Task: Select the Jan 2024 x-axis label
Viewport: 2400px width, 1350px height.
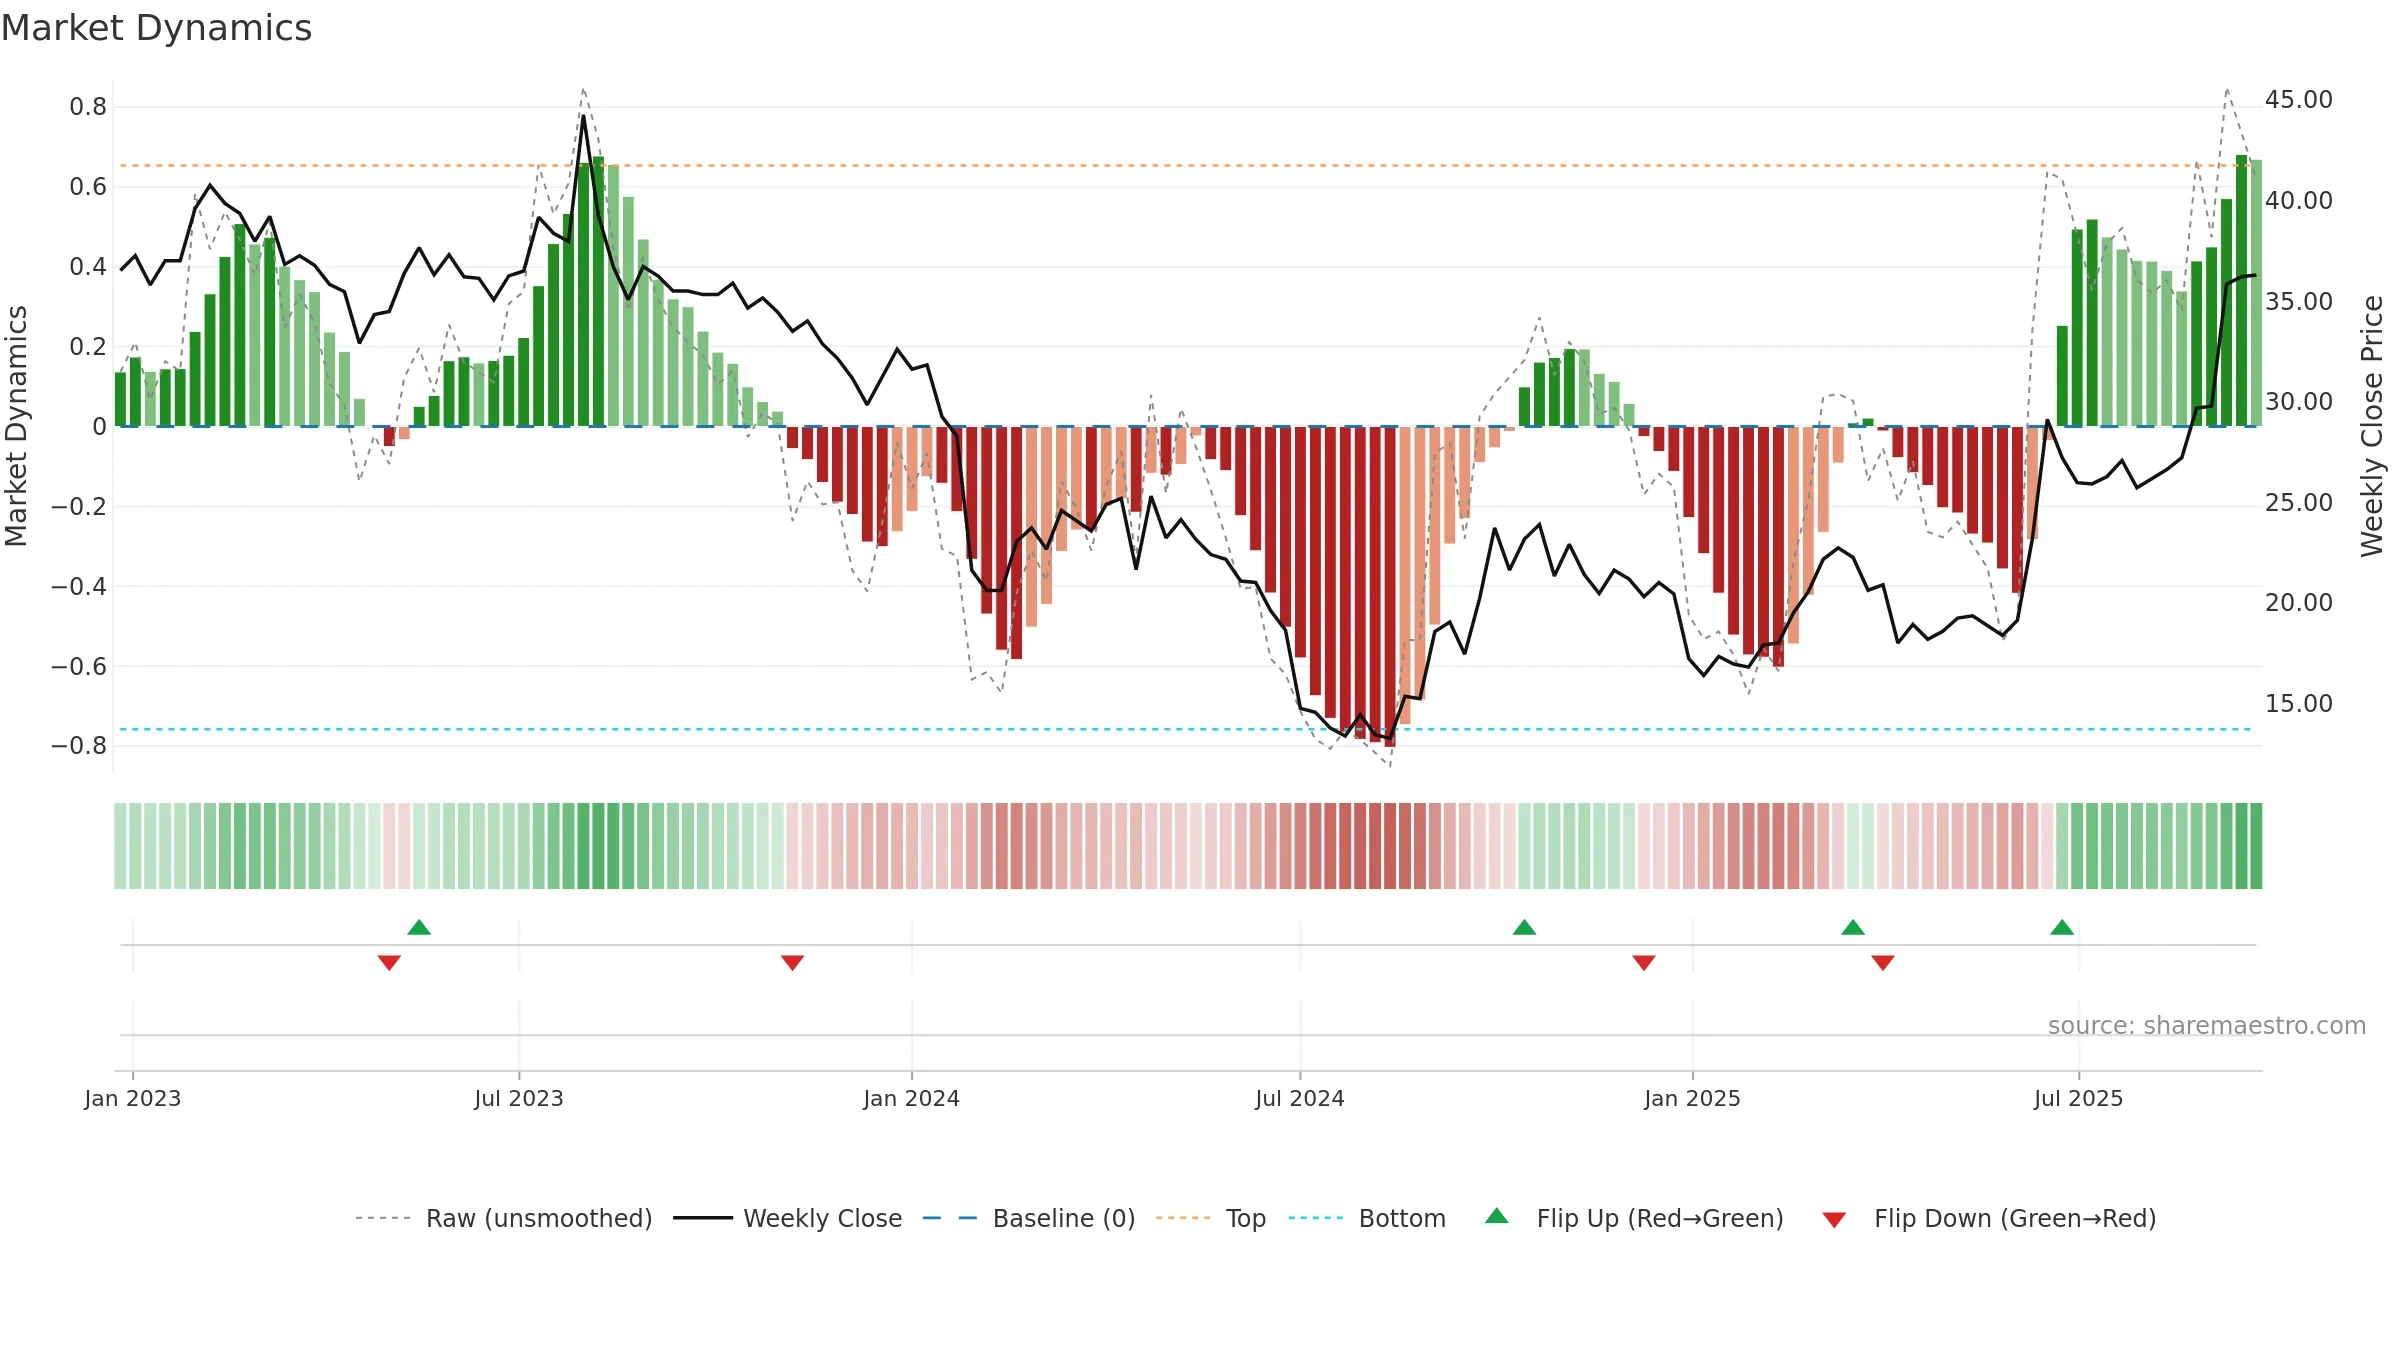Action: pos(912,1098)
